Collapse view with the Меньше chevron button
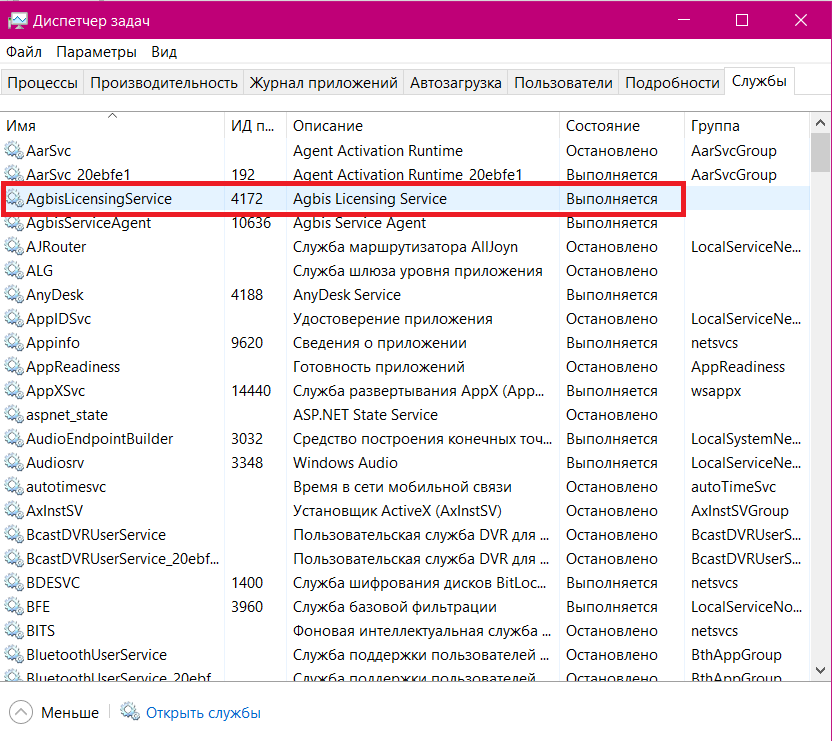832x741 pixels. pyautogui.click(x=20, y=712)
